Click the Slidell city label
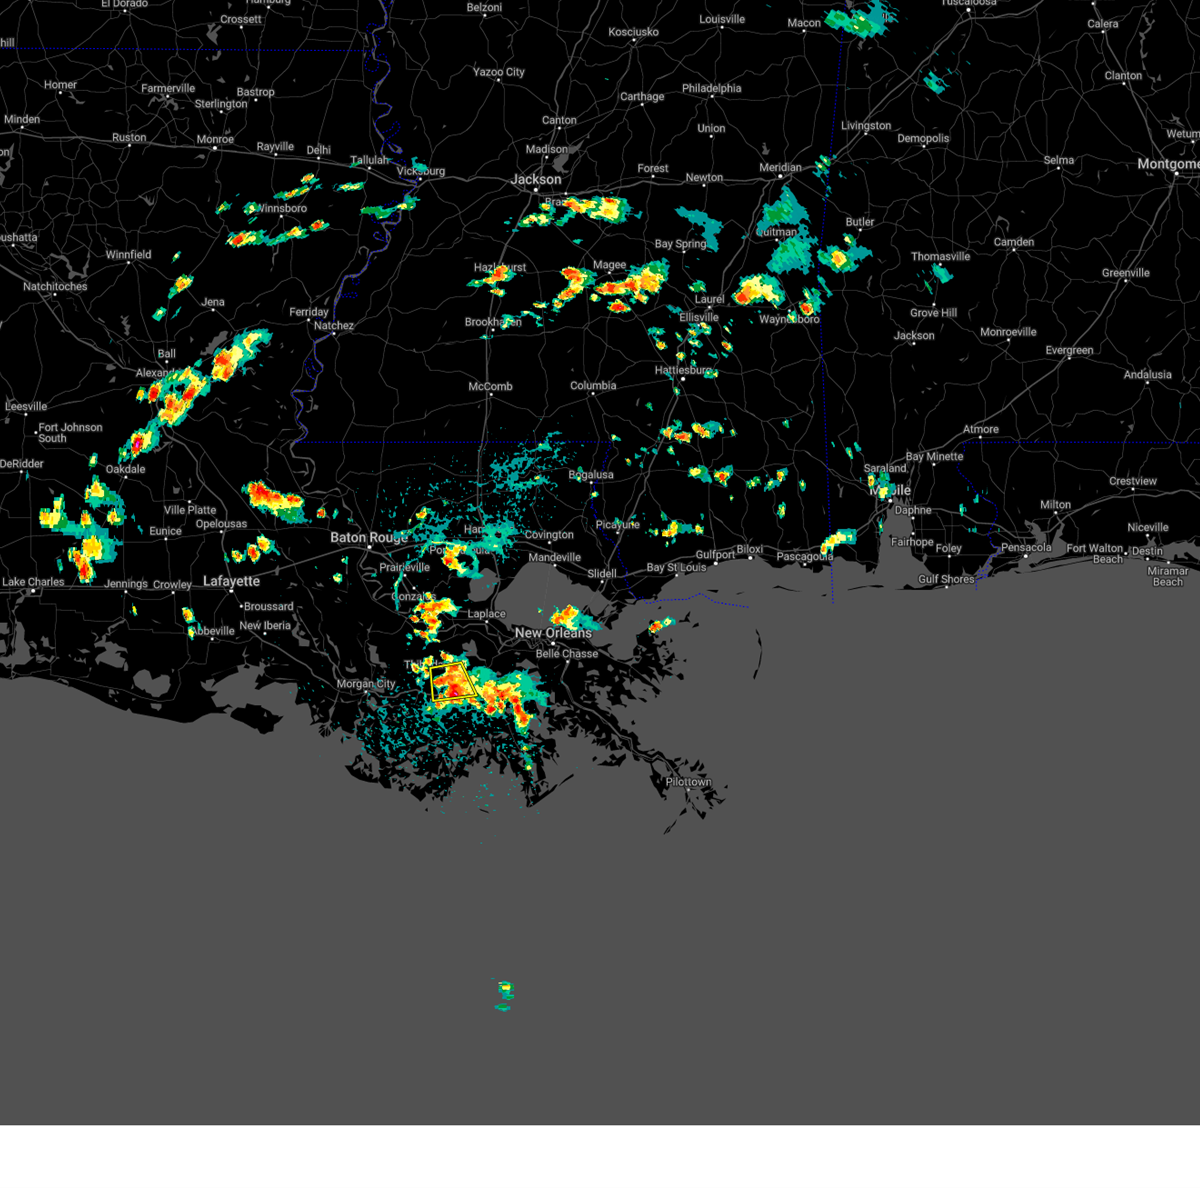Image resolution: width=1200 pixels, height=1200 pixels. 602,574
